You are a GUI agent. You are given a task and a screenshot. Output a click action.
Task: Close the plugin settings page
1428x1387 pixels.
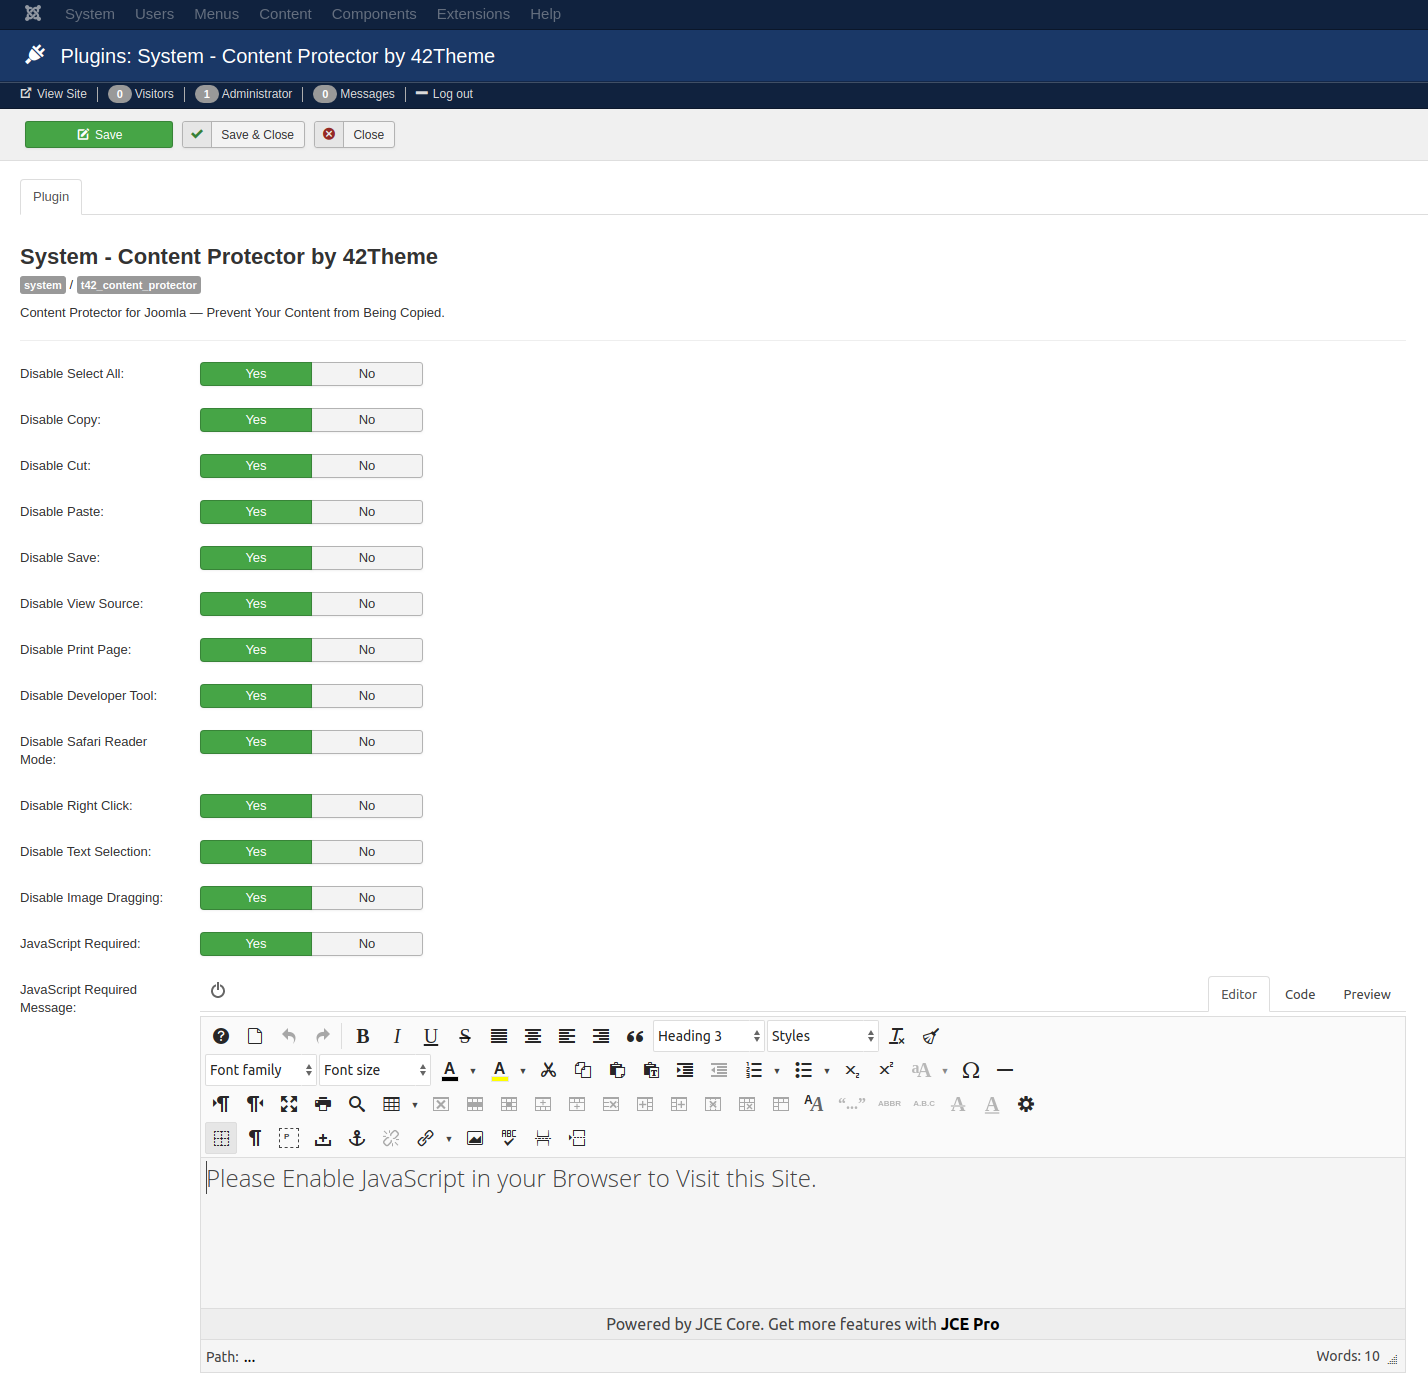click(354, 135)
